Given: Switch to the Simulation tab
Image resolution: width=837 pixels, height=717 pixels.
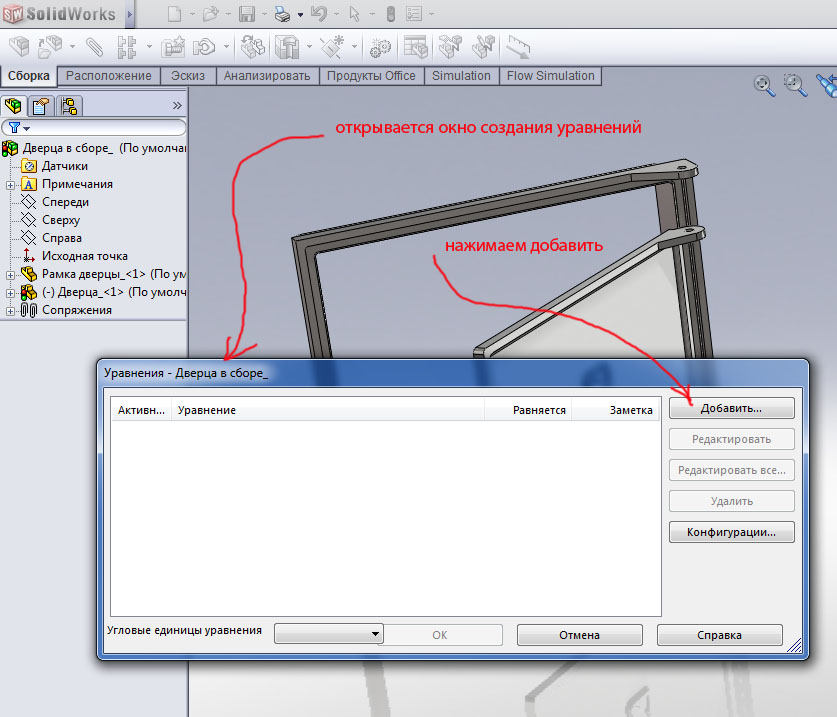Looking at the screenshot, I should pyautogui.click(x=461, y=76).
